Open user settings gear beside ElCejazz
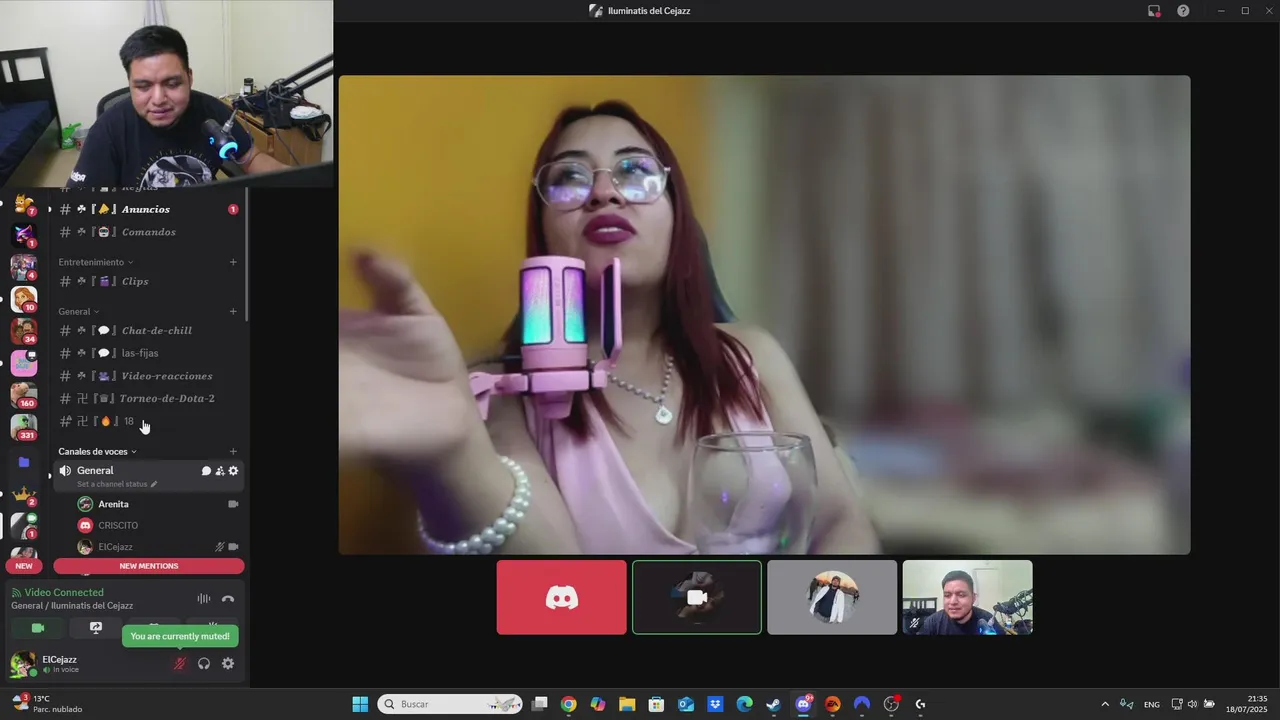Screen dimensions: 1280x720 228,664
